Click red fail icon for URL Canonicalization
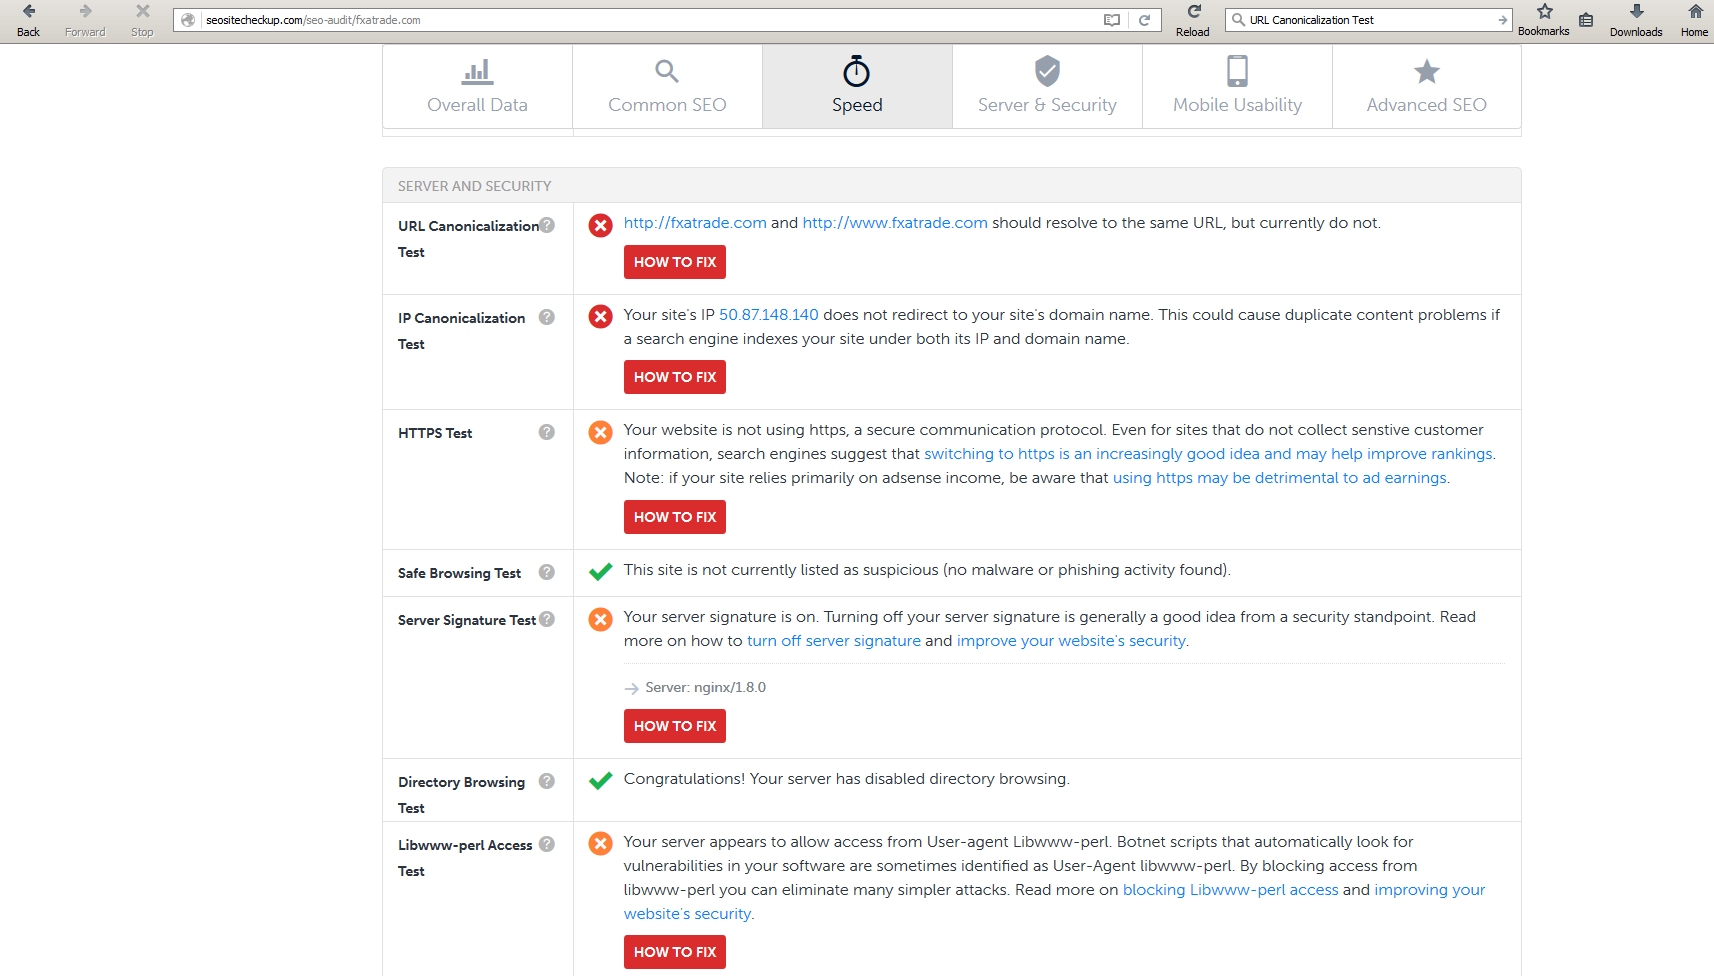This screenshot has height=976, width=1714. click(600, 225)
